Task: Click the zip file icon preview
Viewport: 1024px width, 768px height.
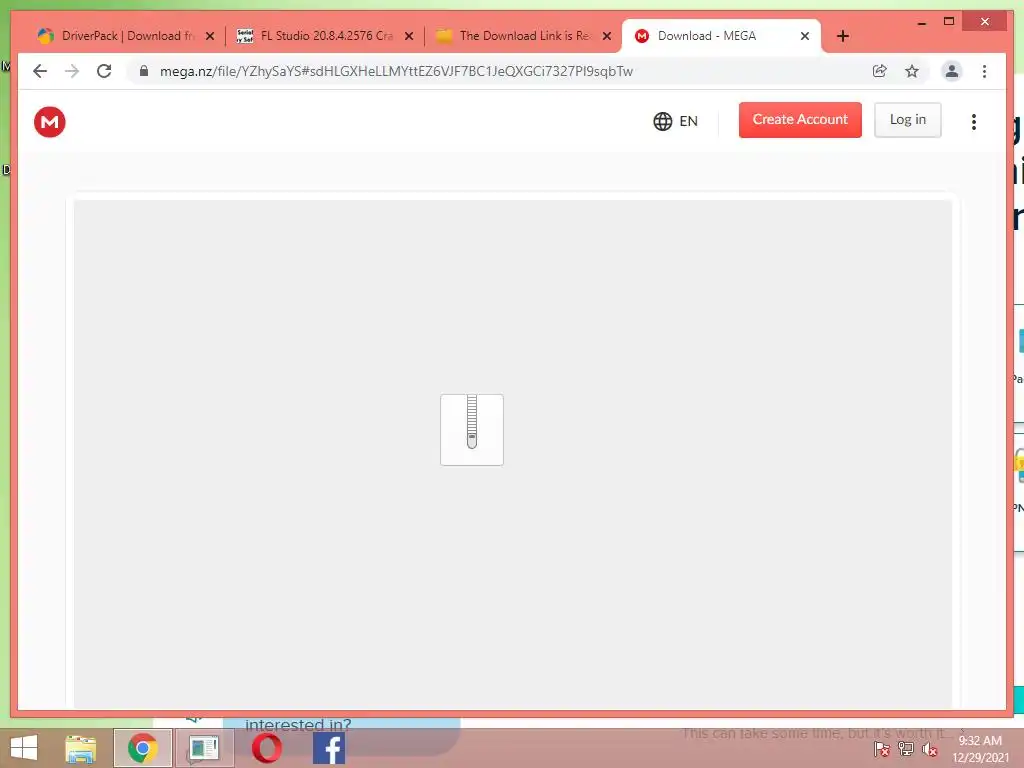Action: [x=472, y=430]
